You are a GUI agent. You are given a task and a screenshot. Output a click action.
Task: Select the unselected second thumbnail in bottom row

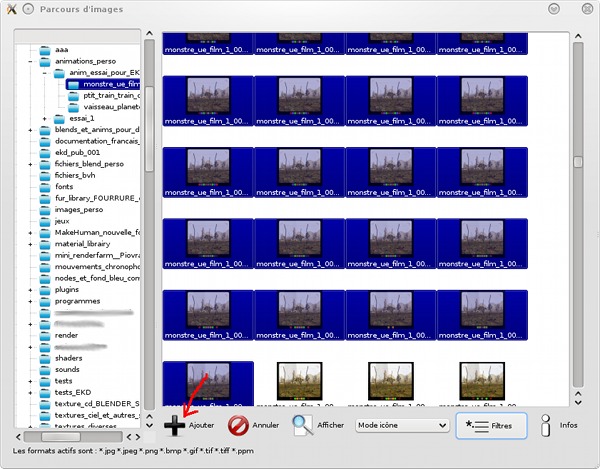pos(299,384)
